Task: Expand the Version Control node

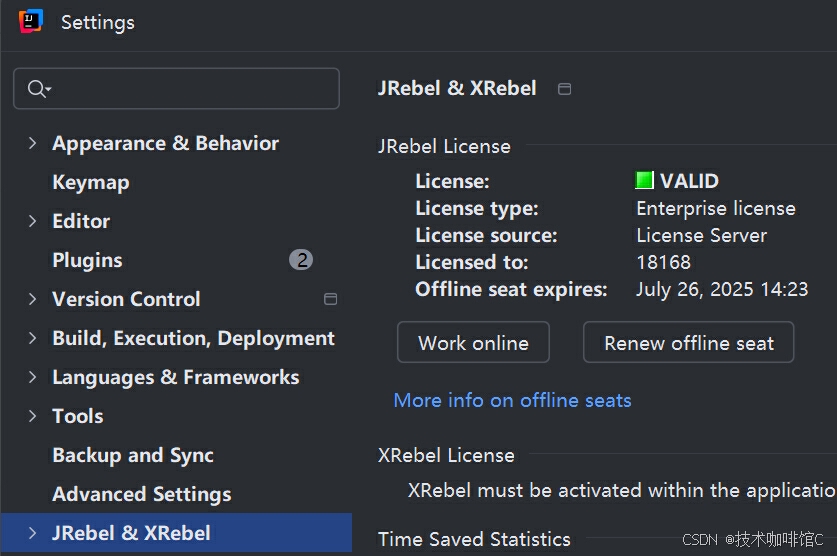Action: (x=33, y=299)
